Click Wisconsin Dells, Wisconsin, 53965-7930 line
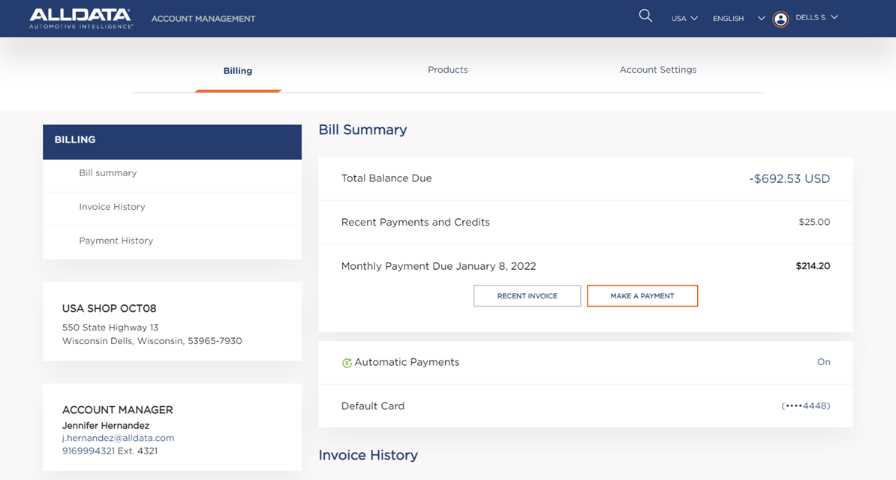The image size is (896, 480). (152, 341)
